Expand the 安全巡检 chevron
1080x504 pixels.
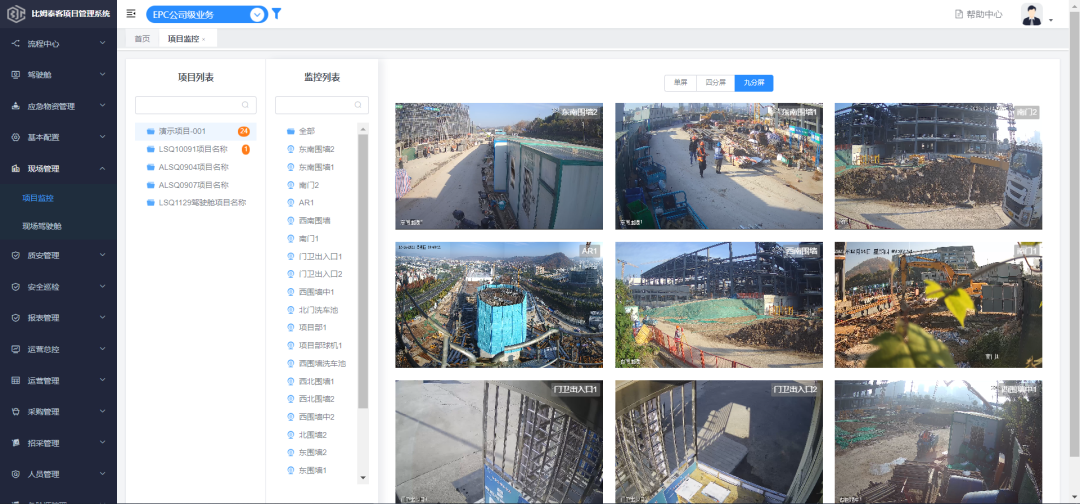click(x=103, y=286)
